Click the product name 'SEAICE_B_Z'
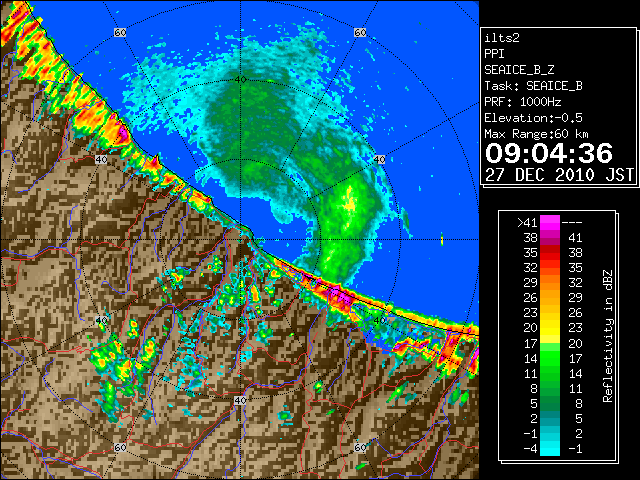Image resolution: width=640 pixels, height=480 pixels. [x=519, y=70]
